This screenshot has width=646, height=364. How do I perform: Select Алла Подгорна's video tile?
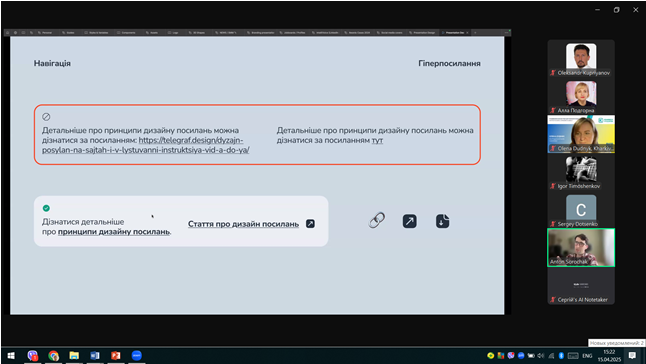581,96
